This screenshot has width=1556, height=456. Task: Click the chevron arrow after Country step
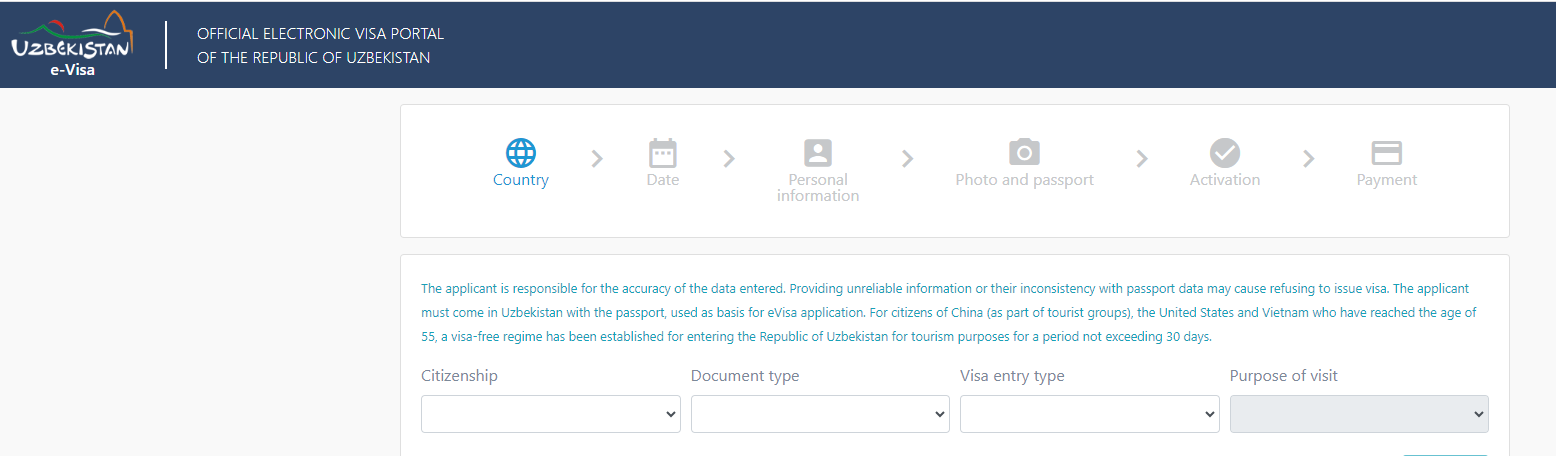598,158
